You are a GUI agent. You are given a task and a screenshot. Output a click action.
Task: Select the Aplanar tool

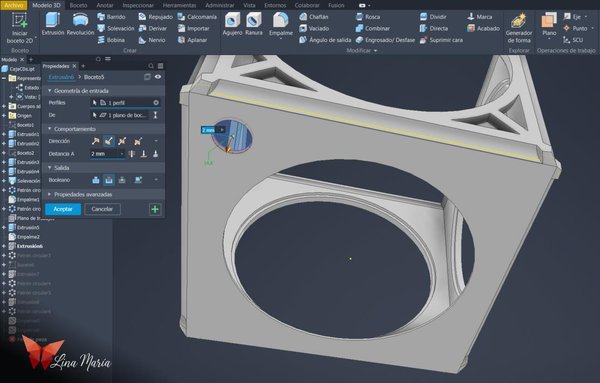(x=192, y=40)
